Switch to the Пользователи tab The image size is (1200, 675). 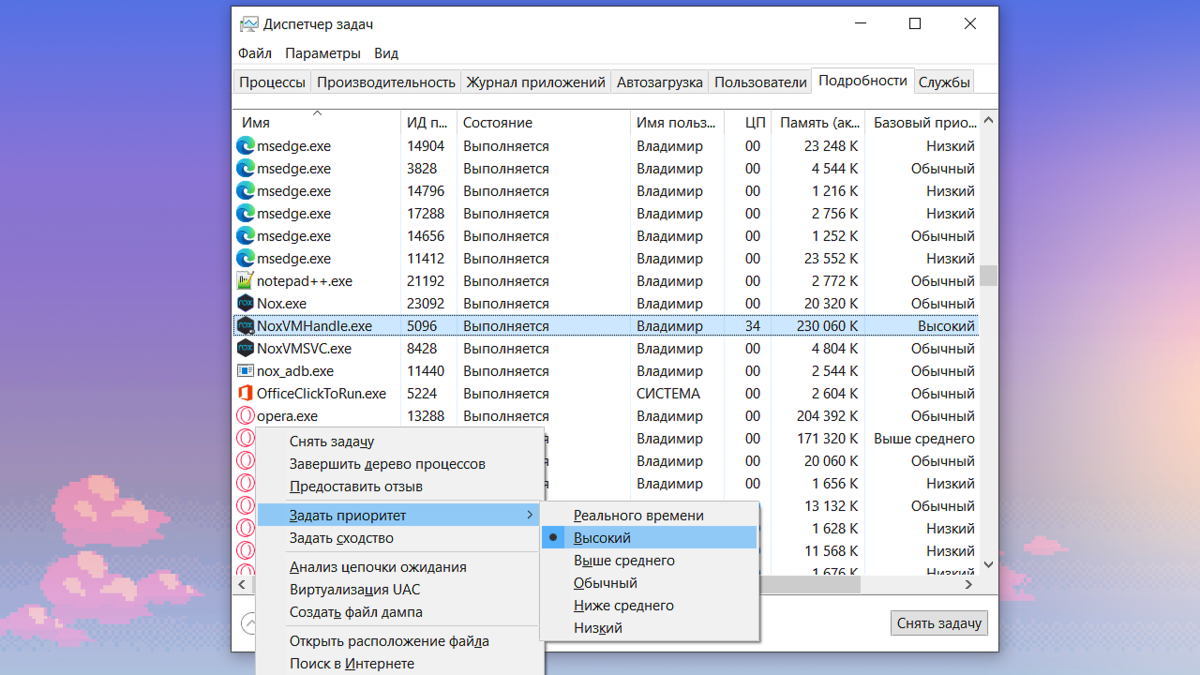point(760,82)
